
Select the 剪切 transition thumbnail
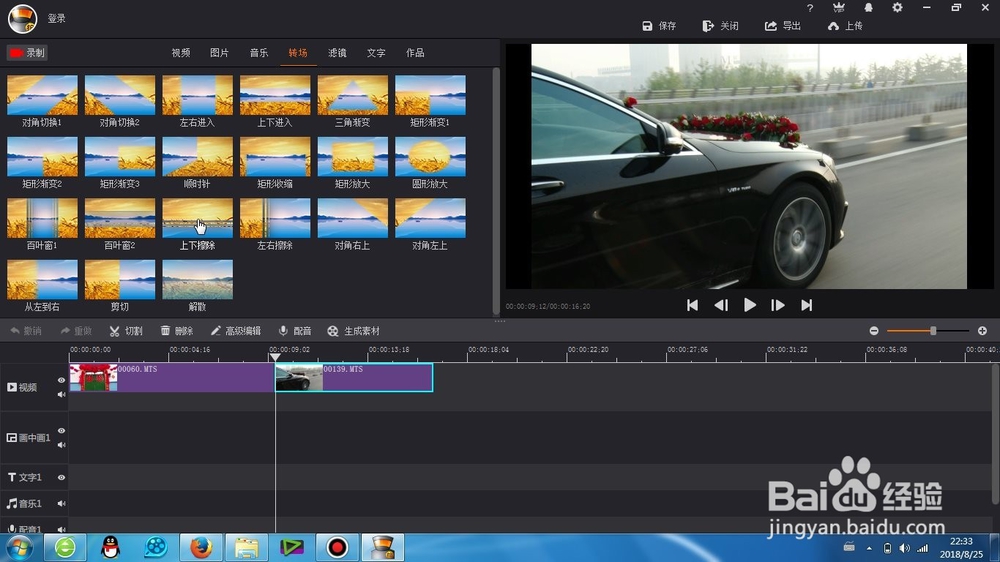[x=120, y=279]
